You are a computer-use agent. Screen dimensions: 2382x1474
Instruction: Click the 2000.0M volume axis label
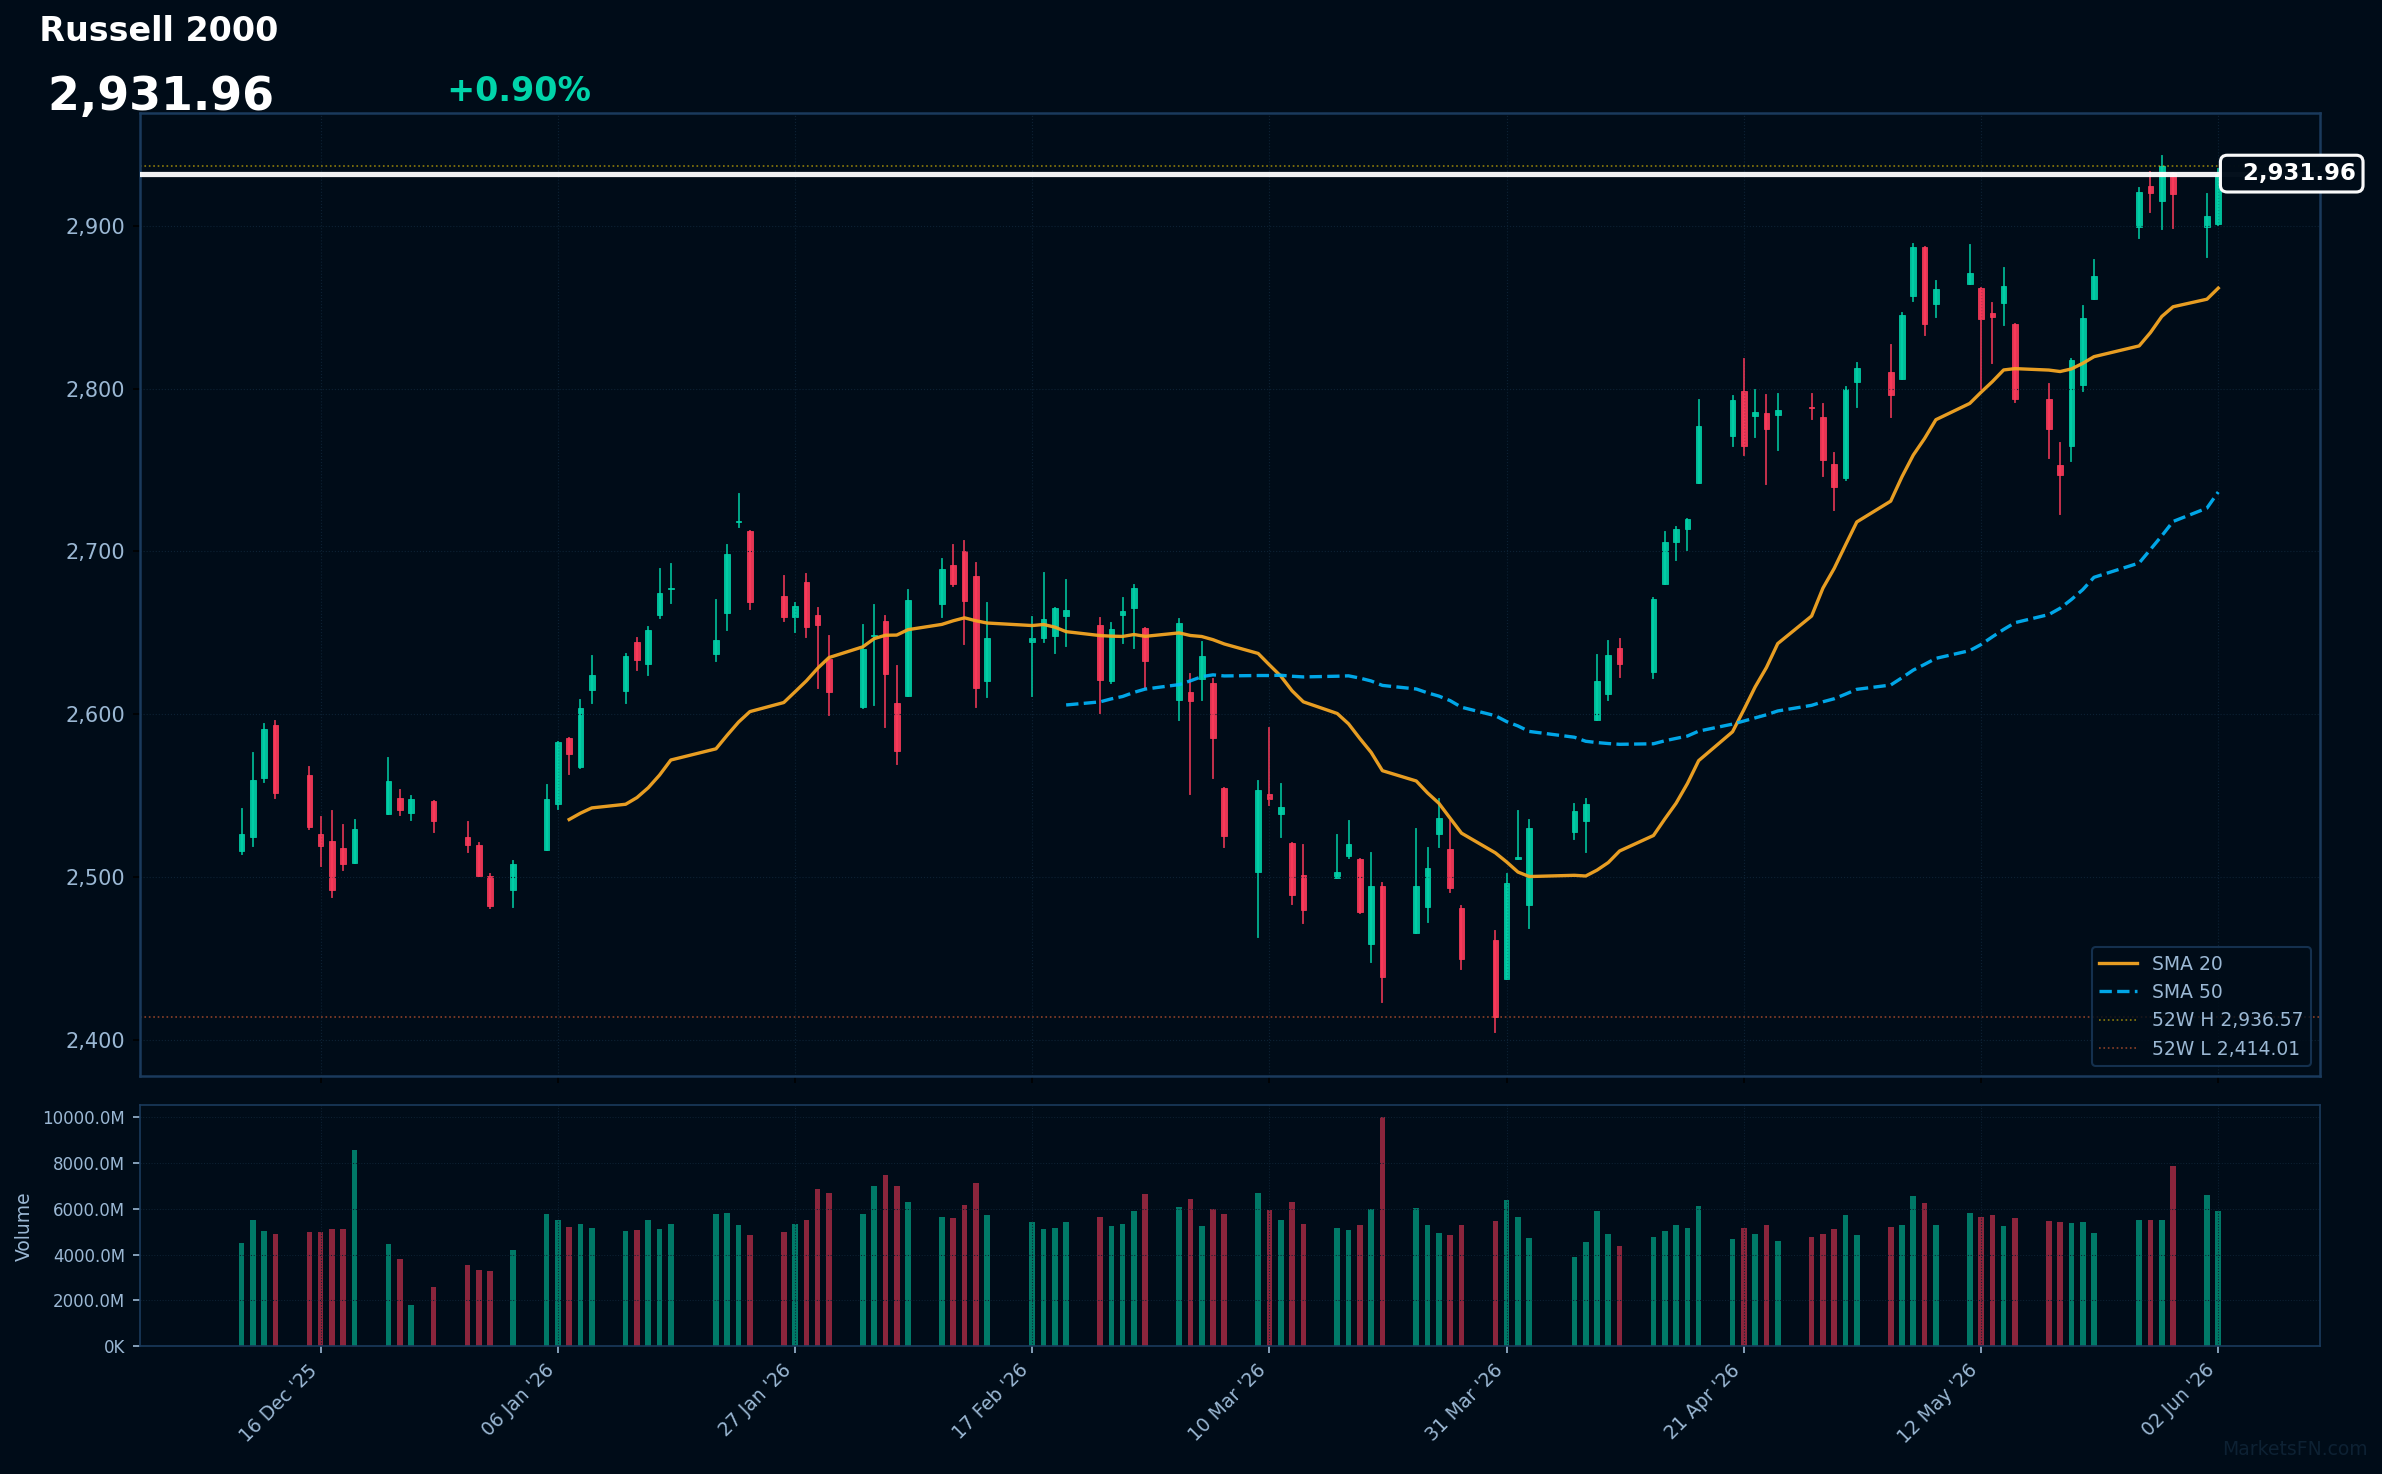tap(88, 1301)
